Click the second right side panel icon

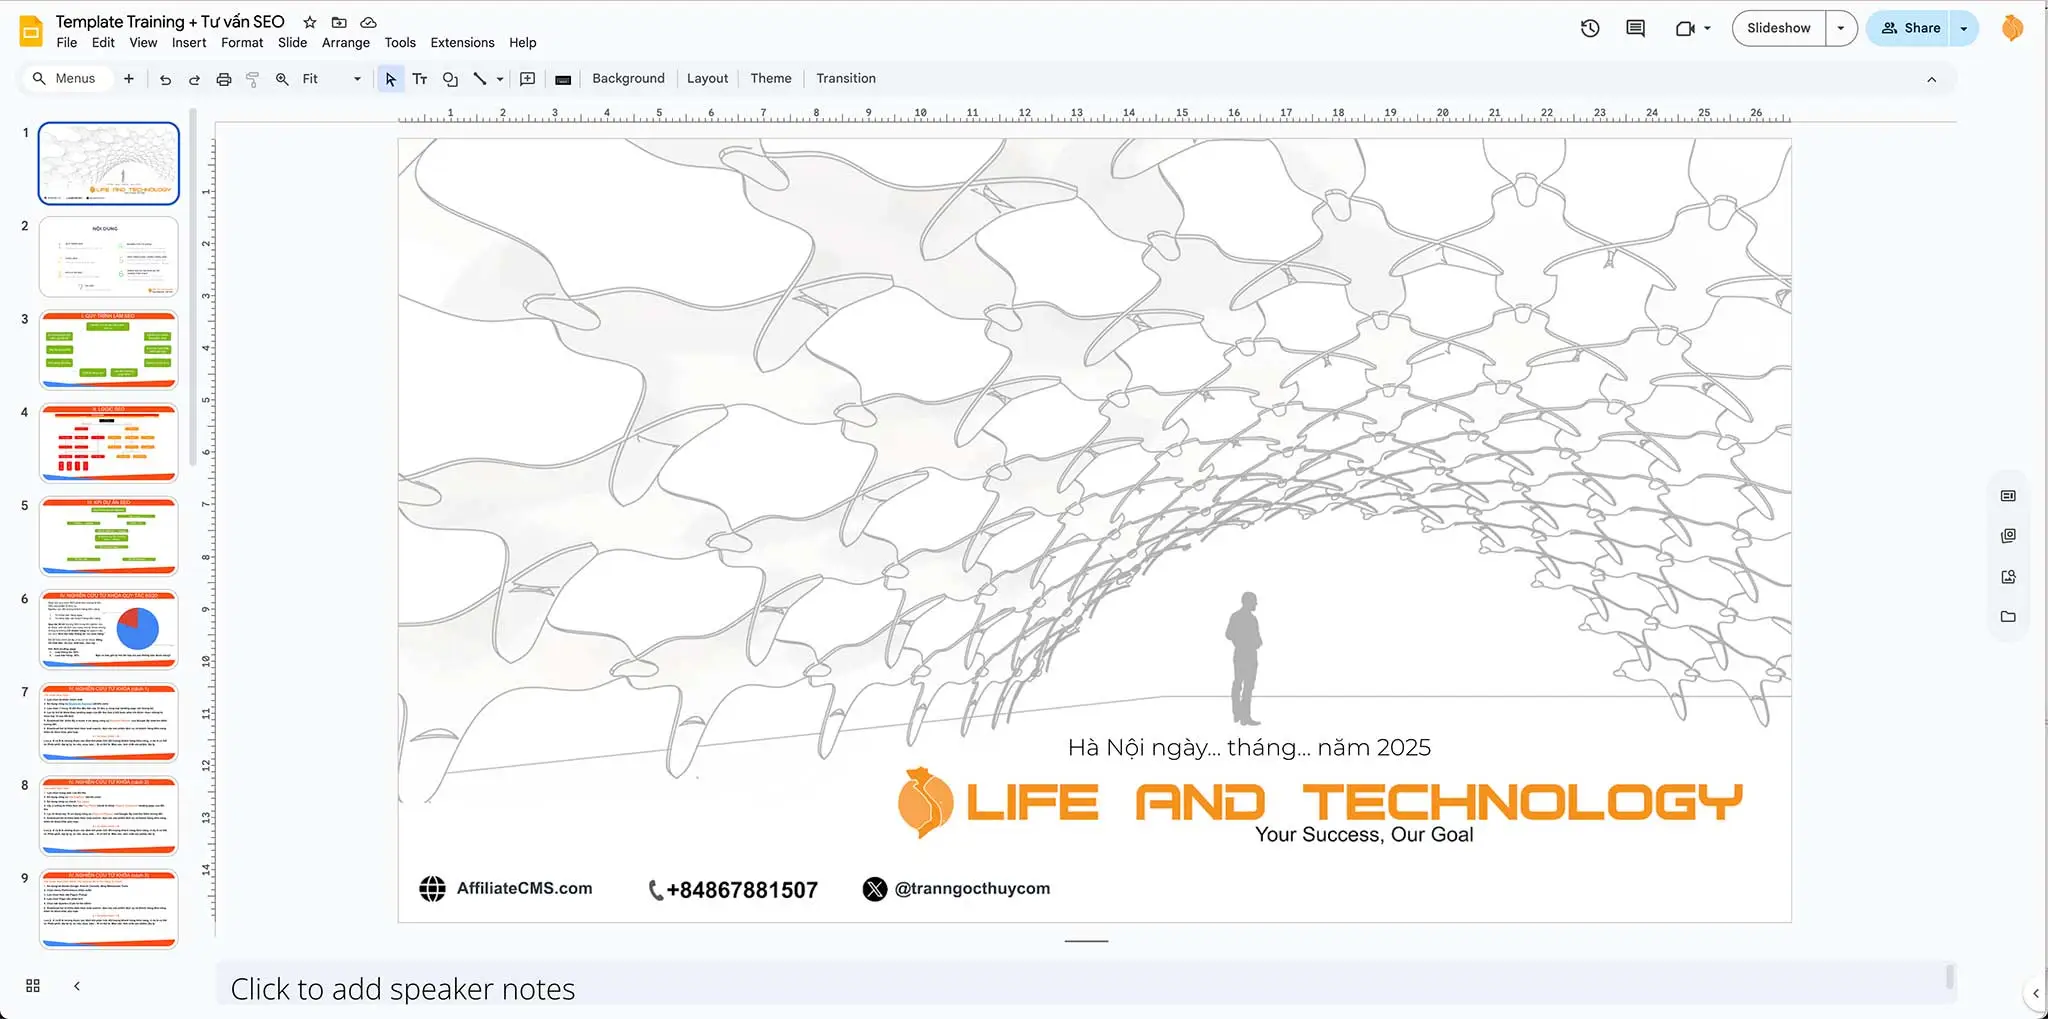2008,536
